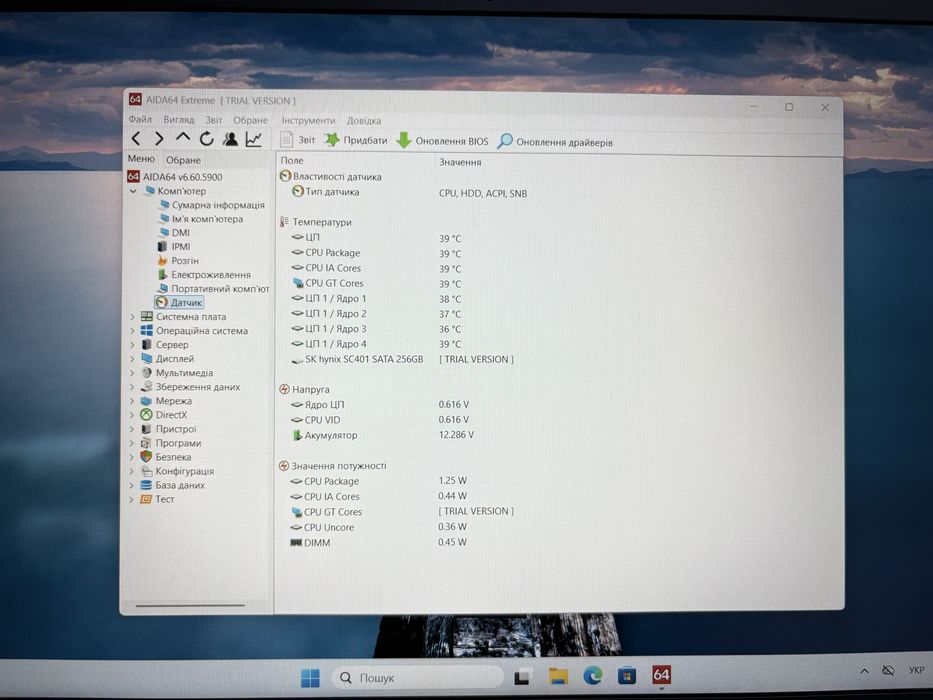Click the Back navigation arrow
The image size is (933, 700).
pos(136,139)
